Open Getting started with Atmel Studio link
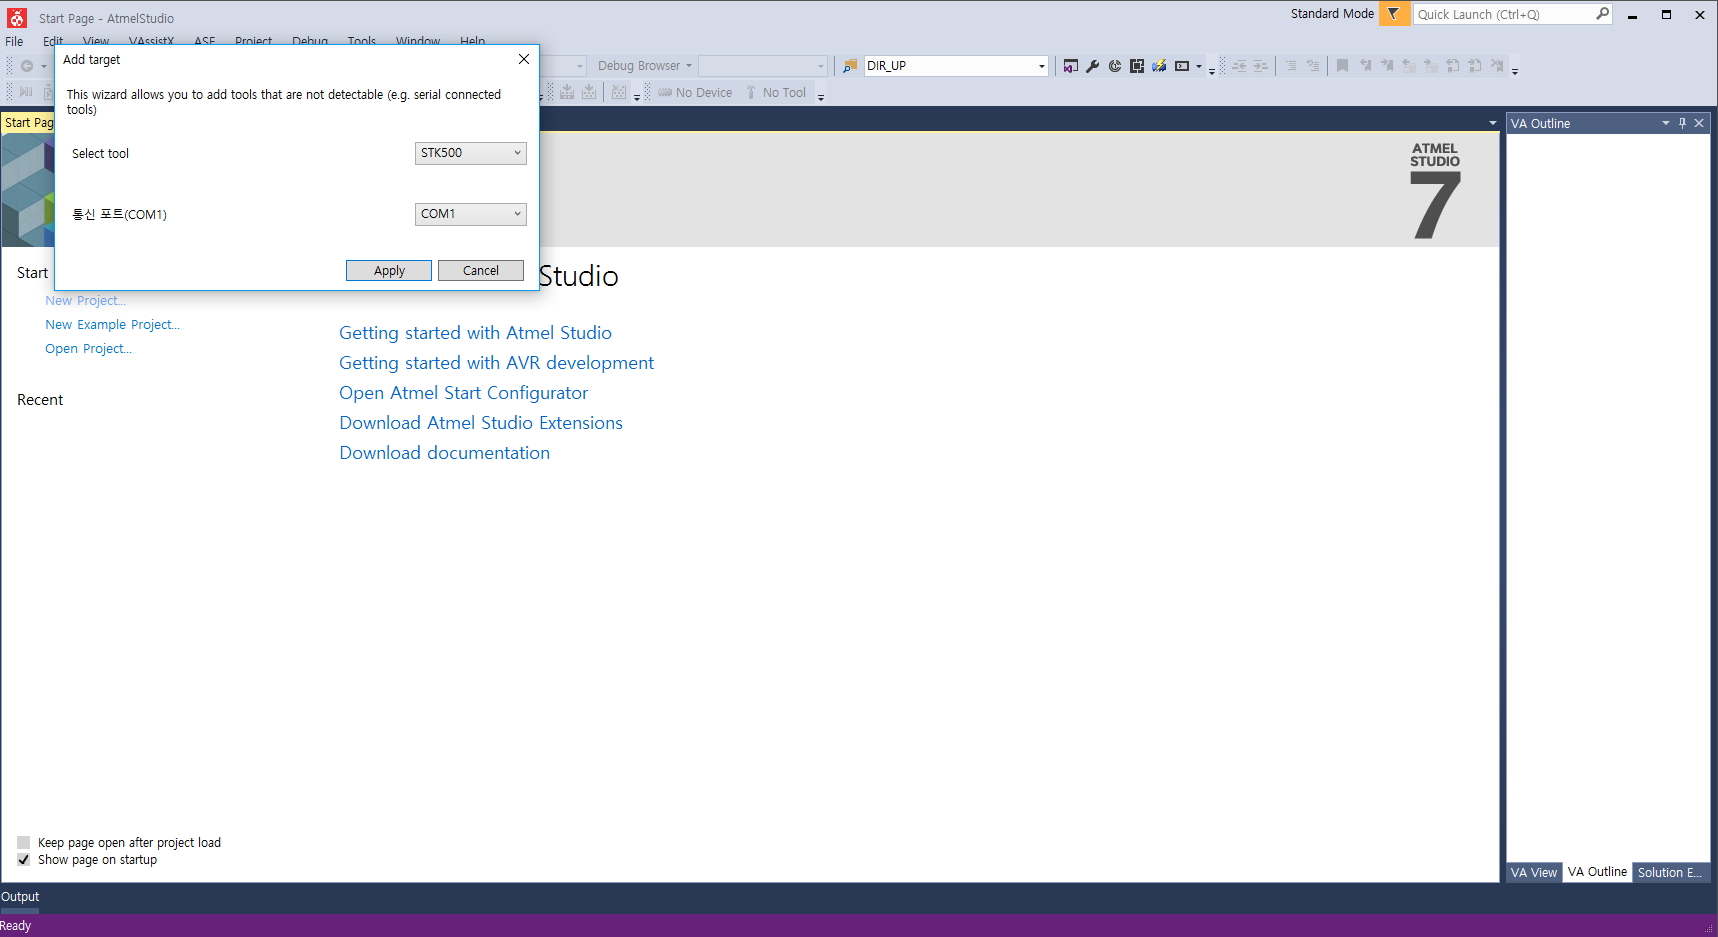This screenshot has height=937, width=1718. 475,333
